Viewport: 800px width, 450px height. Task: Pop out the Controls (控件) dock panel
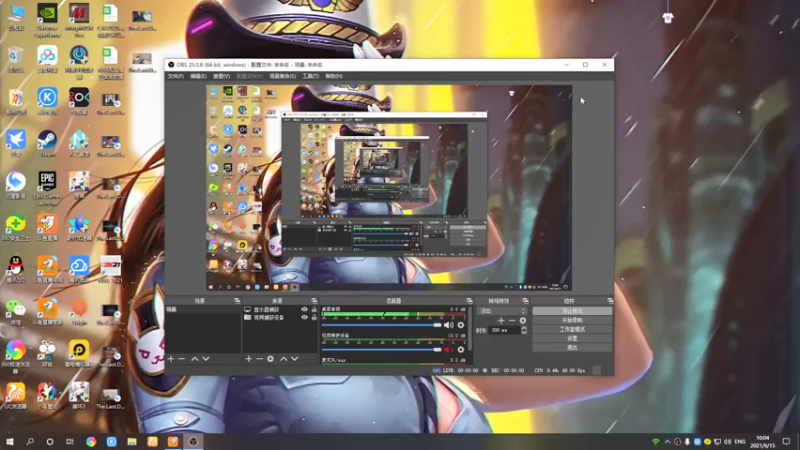point(610,301)
